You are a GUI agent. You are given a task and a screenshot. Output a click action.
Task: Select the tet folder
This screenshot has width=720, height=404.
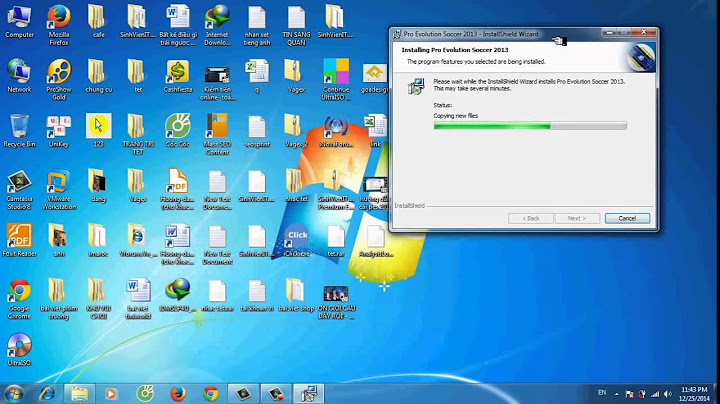click(x=138, y=76)
